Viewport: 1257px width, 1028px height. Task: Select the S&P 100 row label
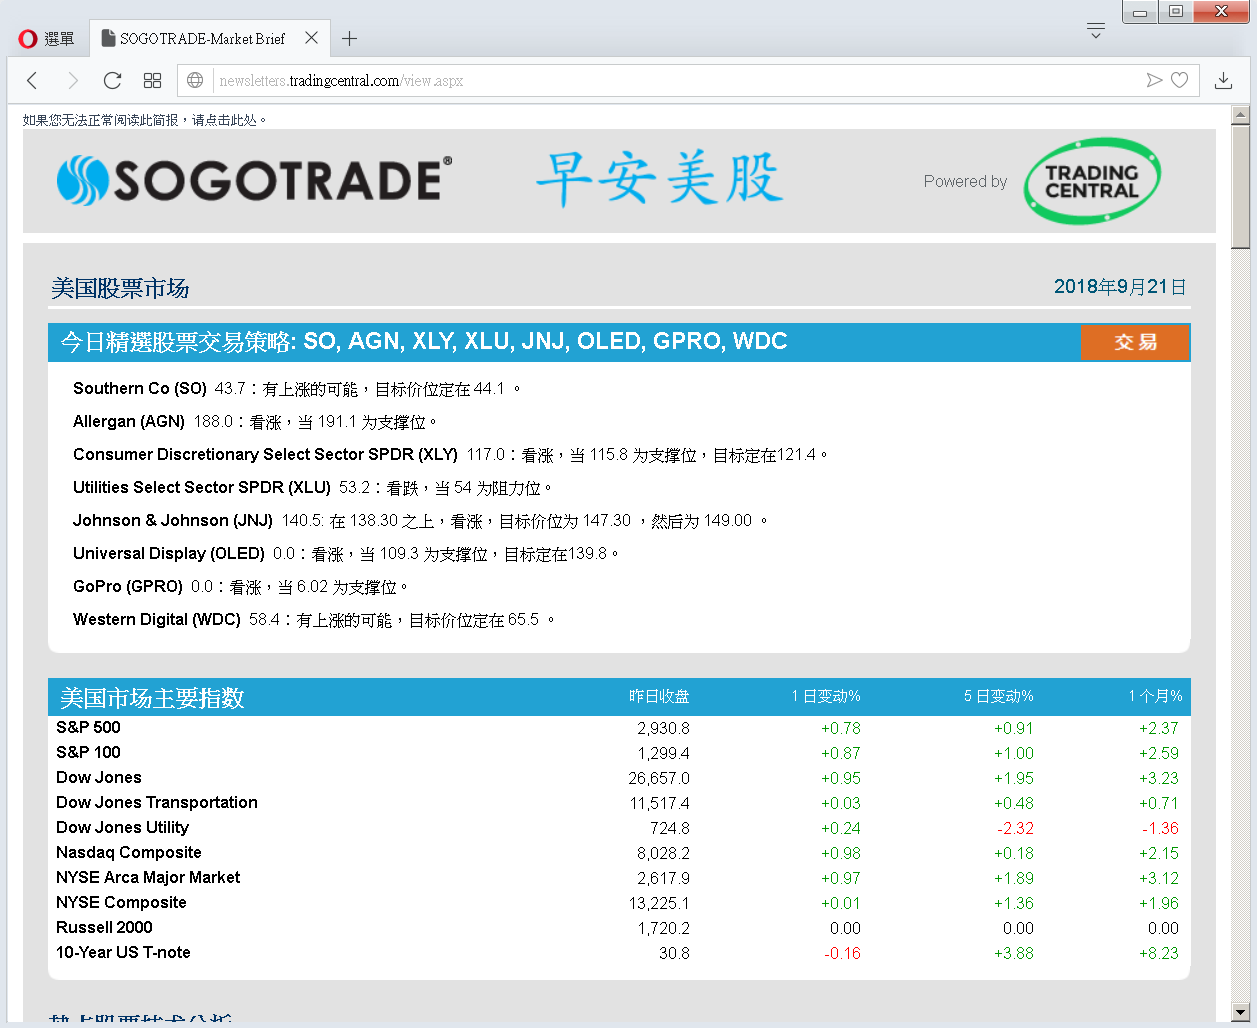click(88, 752)
